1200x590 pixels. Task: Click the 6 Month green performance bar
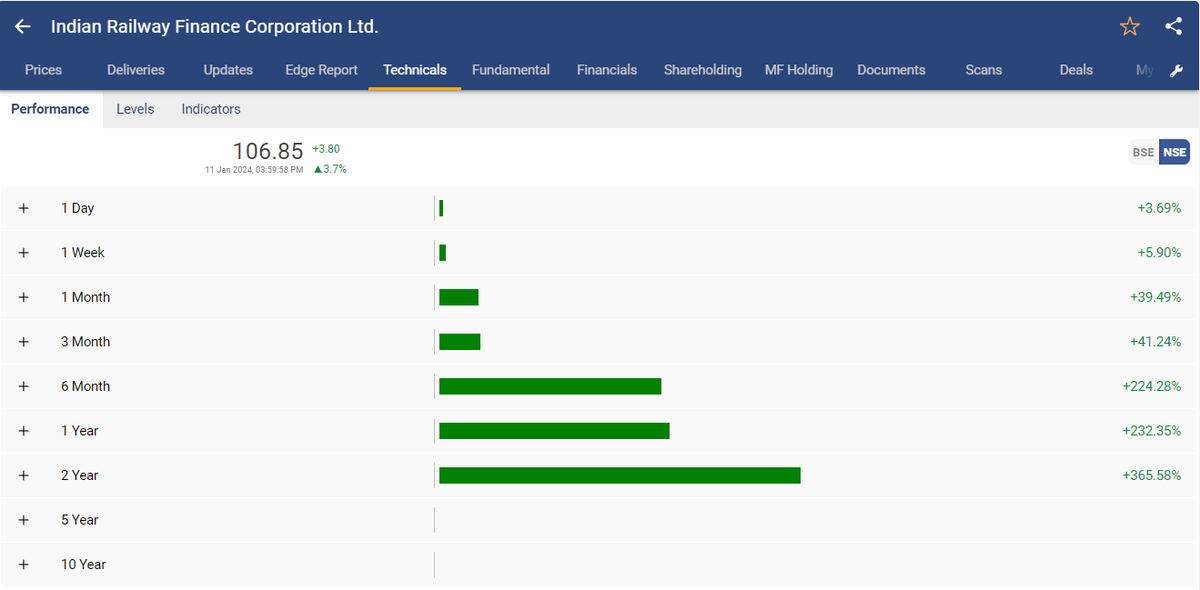(550, 386)
